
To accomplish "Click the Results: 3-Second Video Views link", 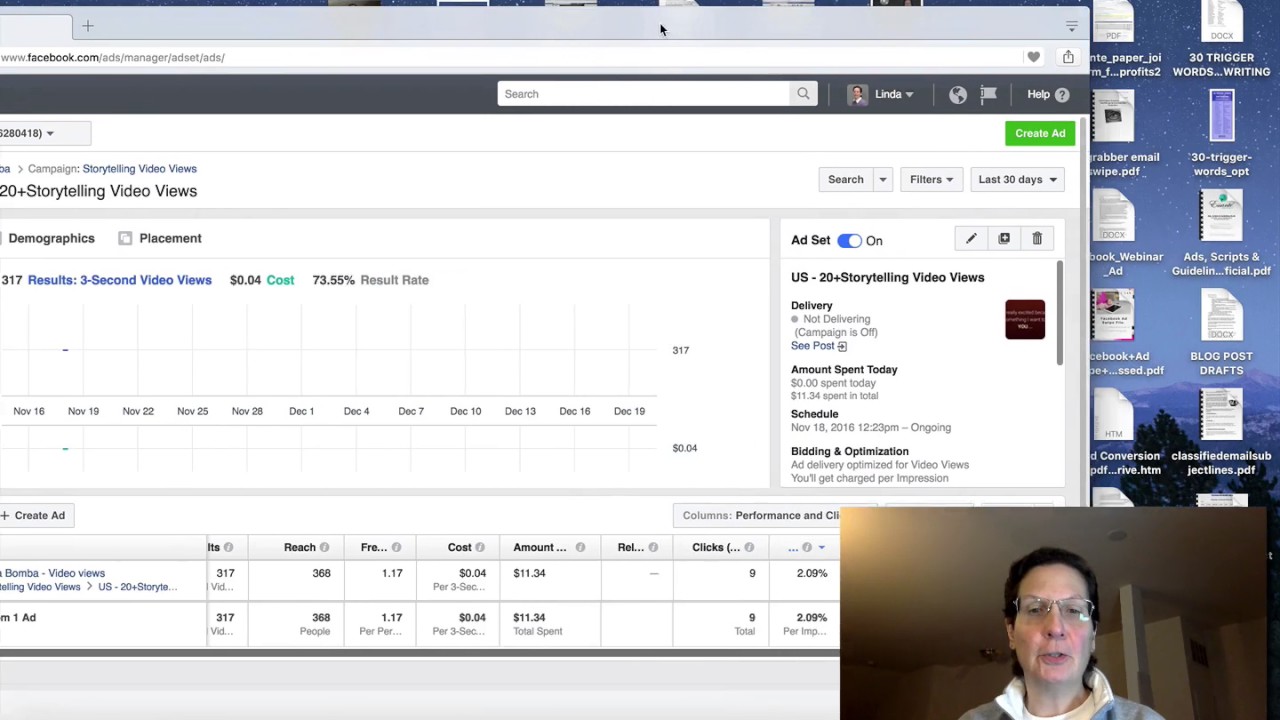I will click(119, 280).
